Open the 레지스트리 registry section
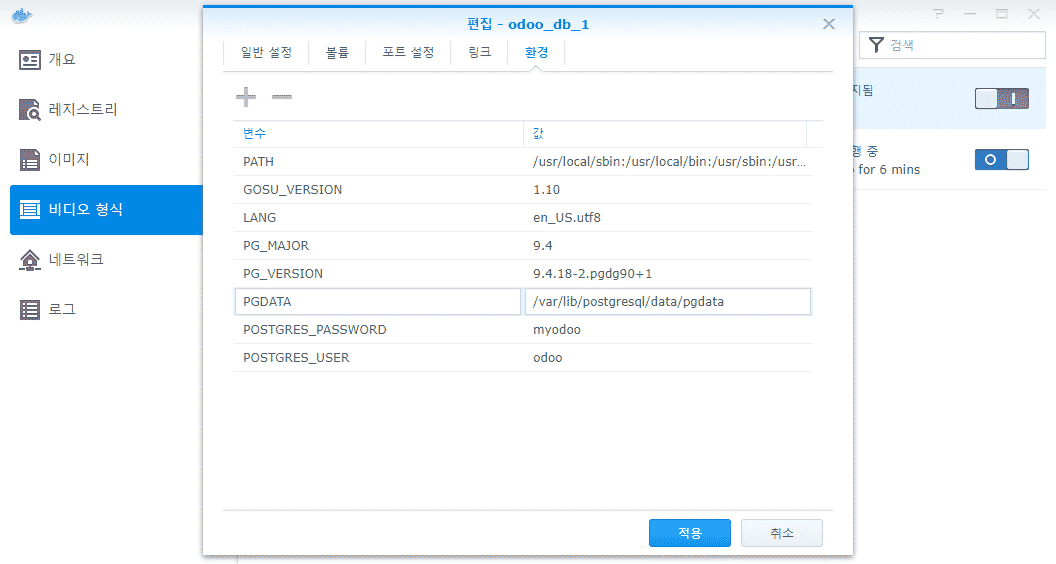Screen dimensions: 1056x564 106,109
